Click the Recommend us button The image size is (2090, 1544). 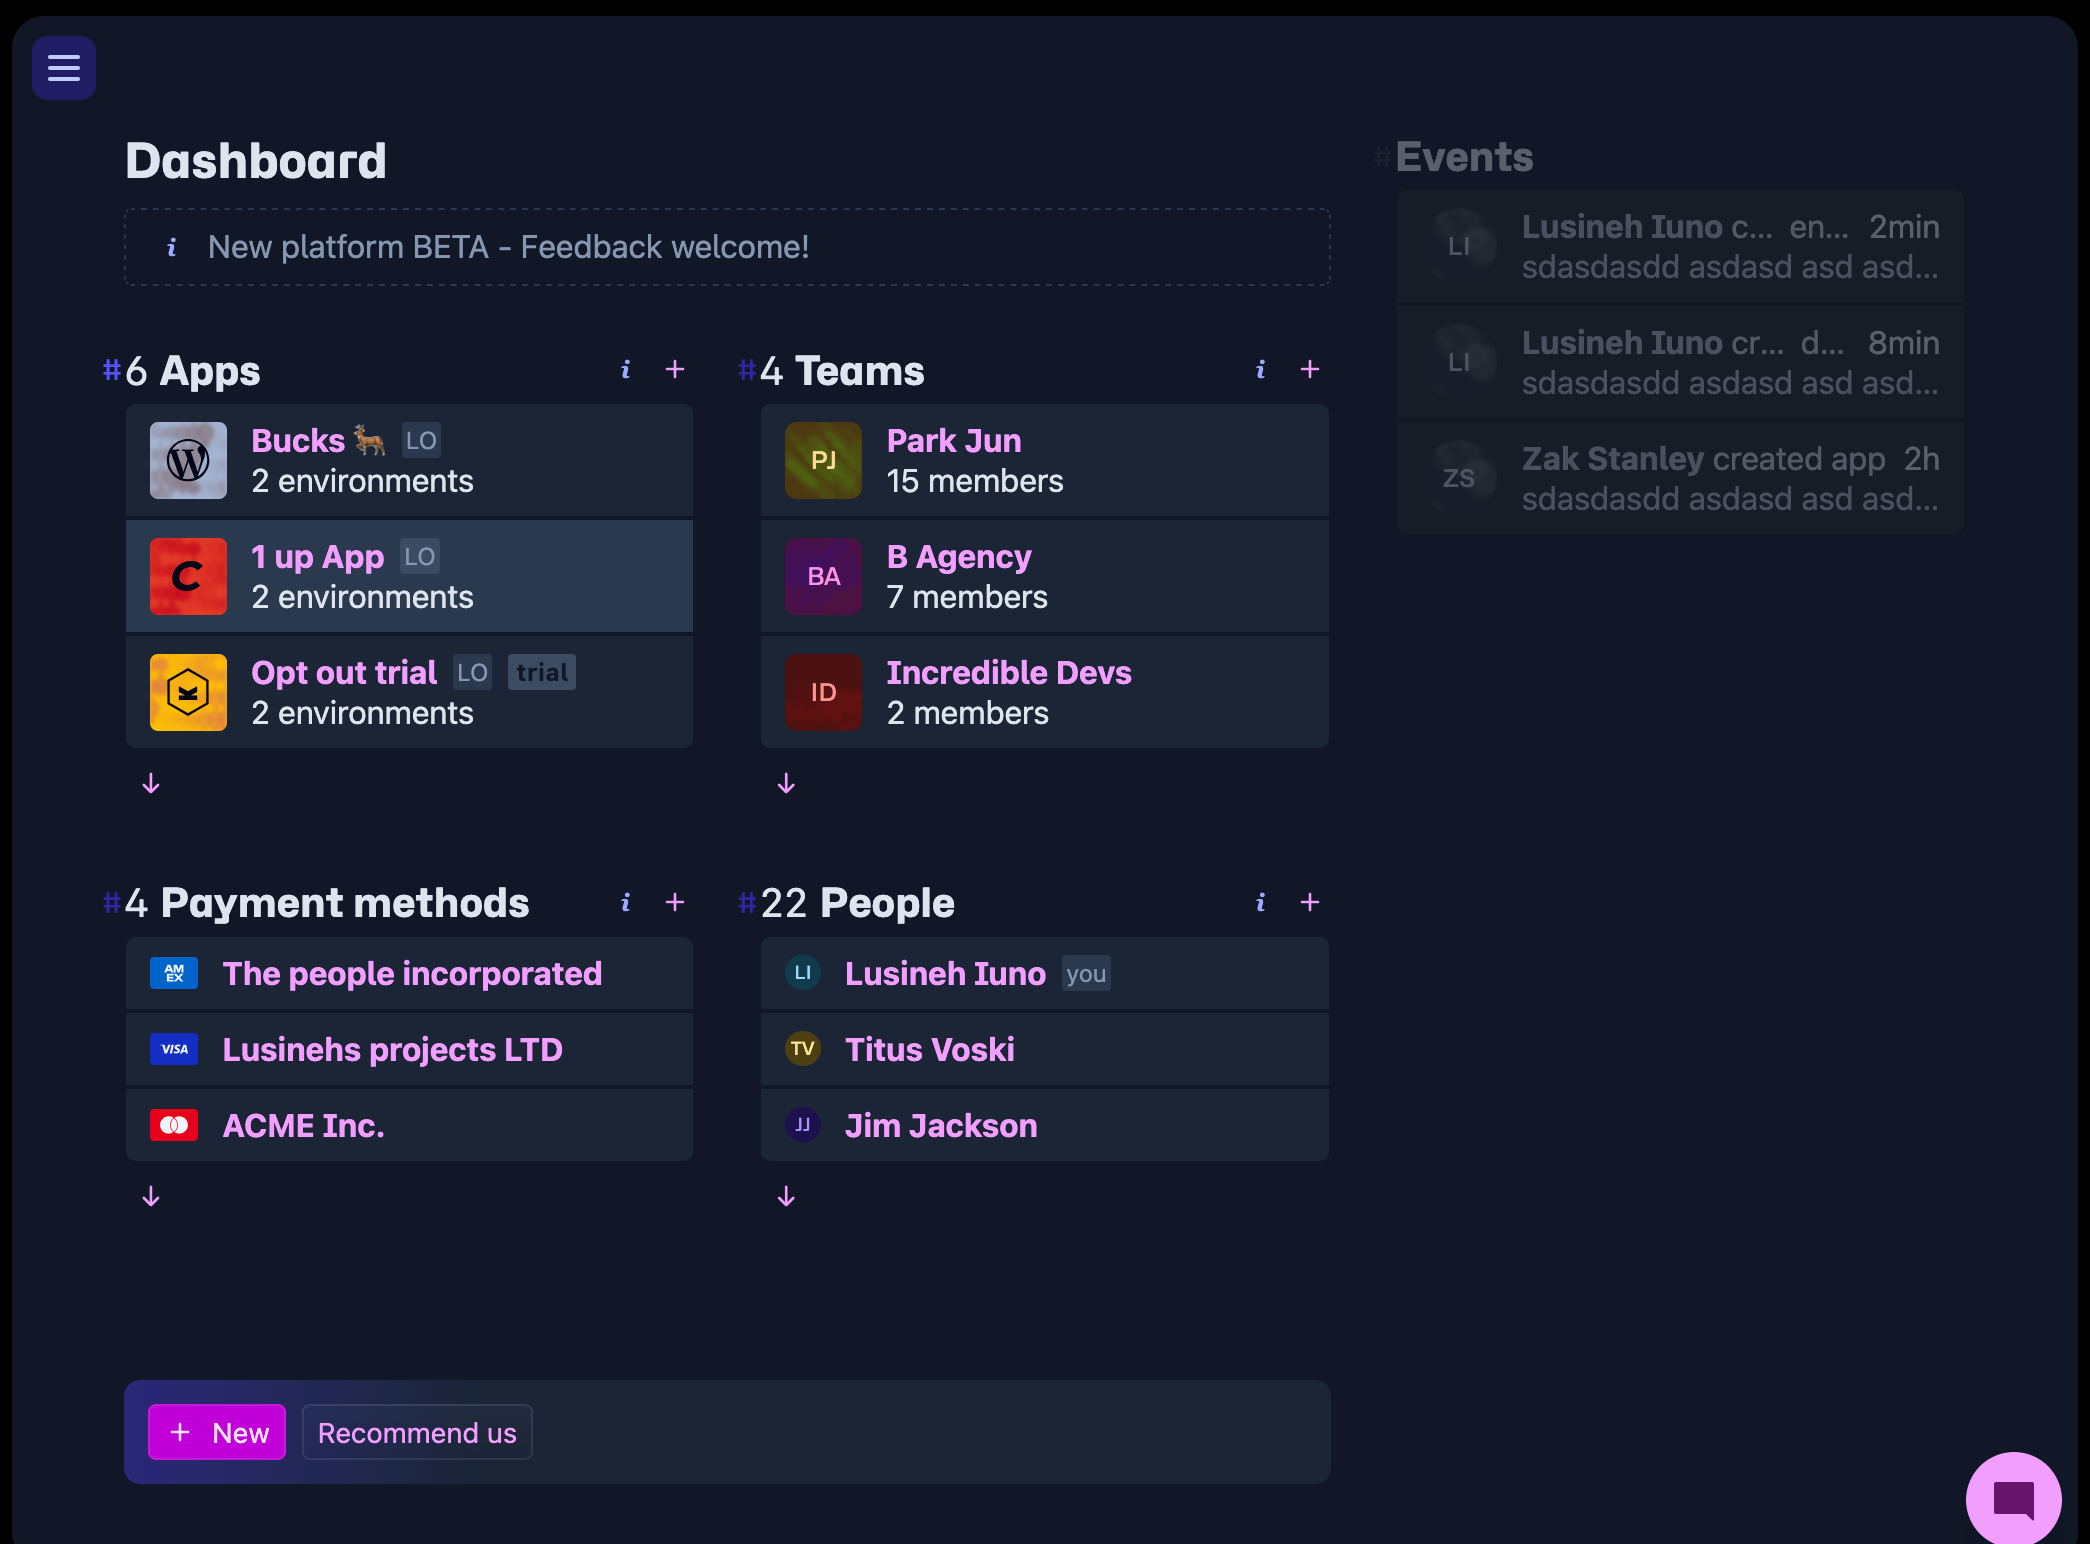point(417,1432)
